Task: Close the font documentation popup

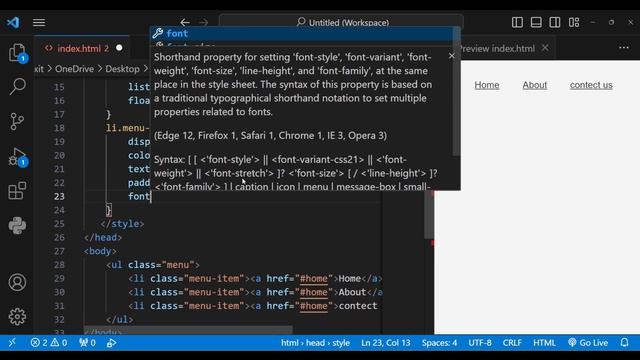Action: click(451, 56)
